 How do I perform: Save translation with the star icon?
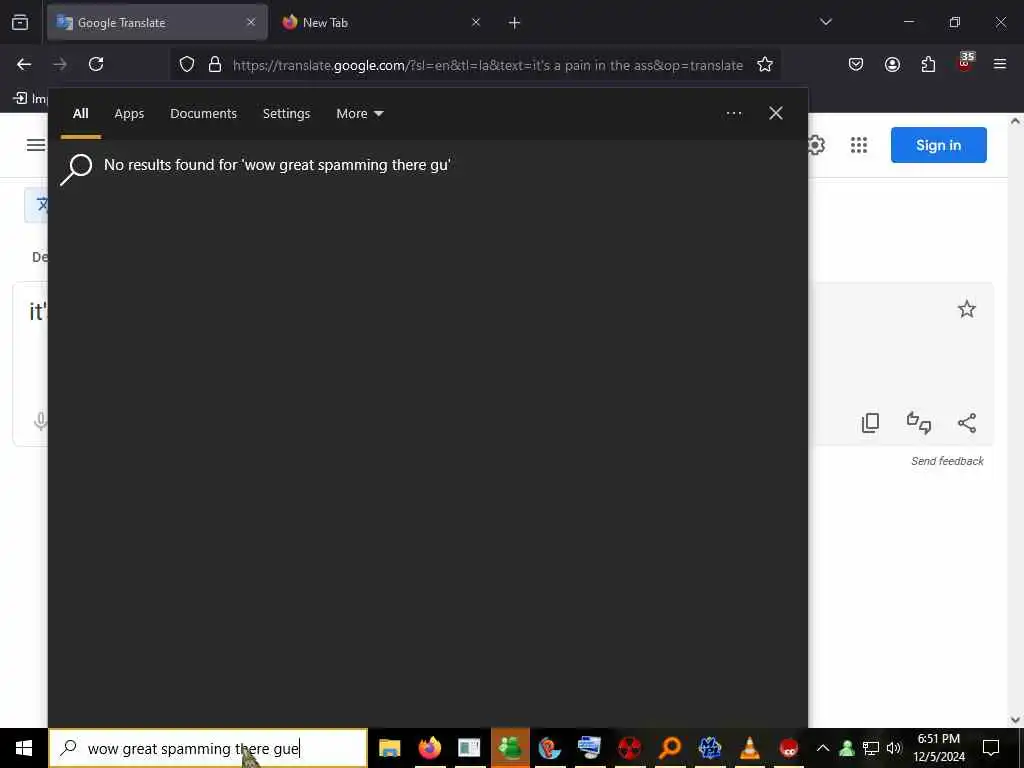click(967, 309)
